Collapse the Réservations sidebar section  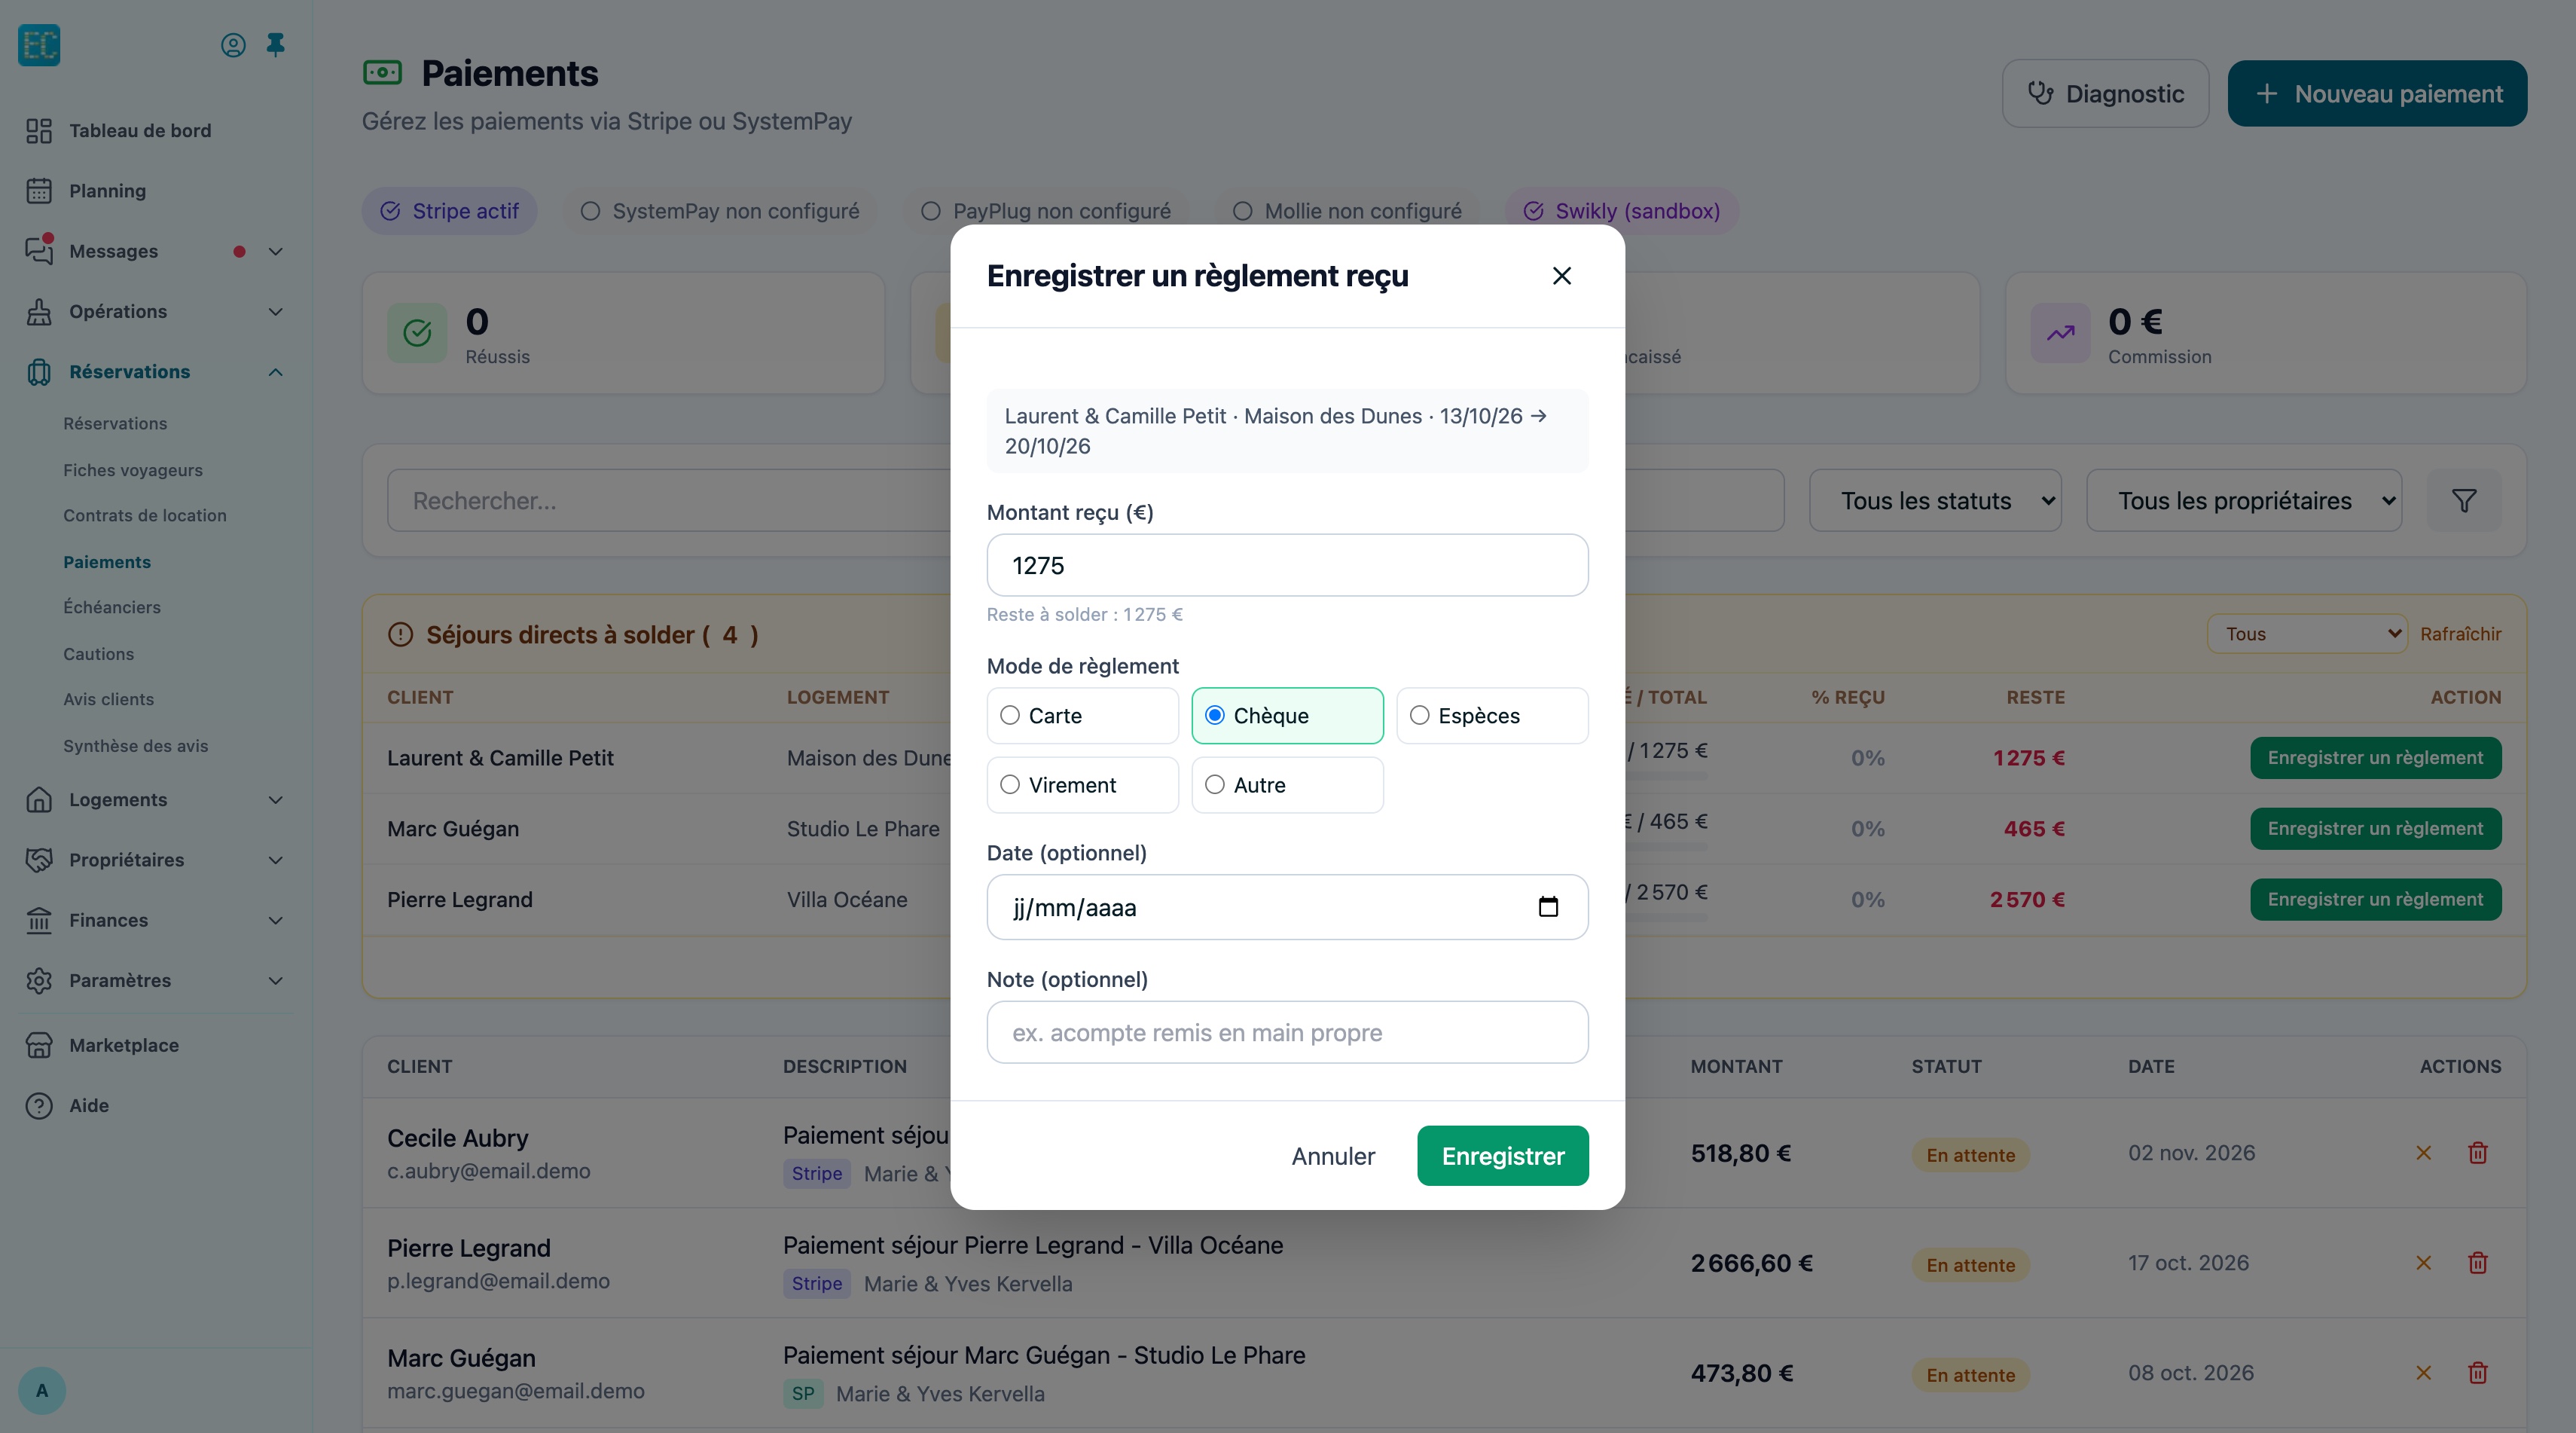[x=276, y=372]
